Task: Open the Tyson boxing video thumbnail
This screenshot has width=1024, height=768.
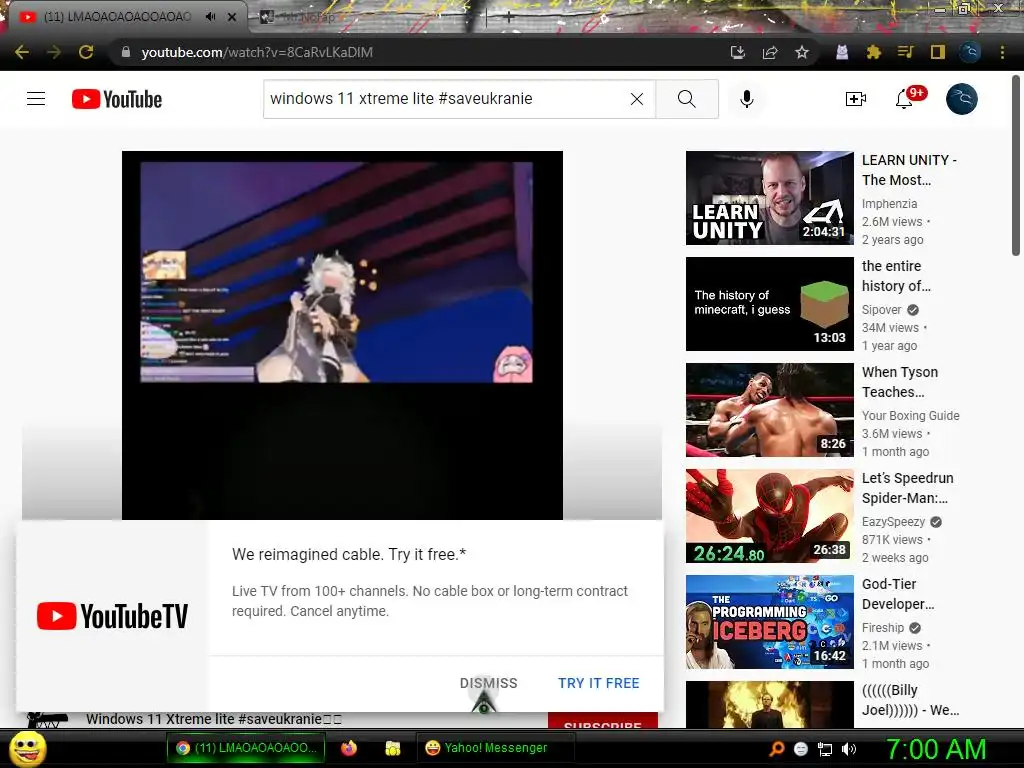Action: click(770, 409)
